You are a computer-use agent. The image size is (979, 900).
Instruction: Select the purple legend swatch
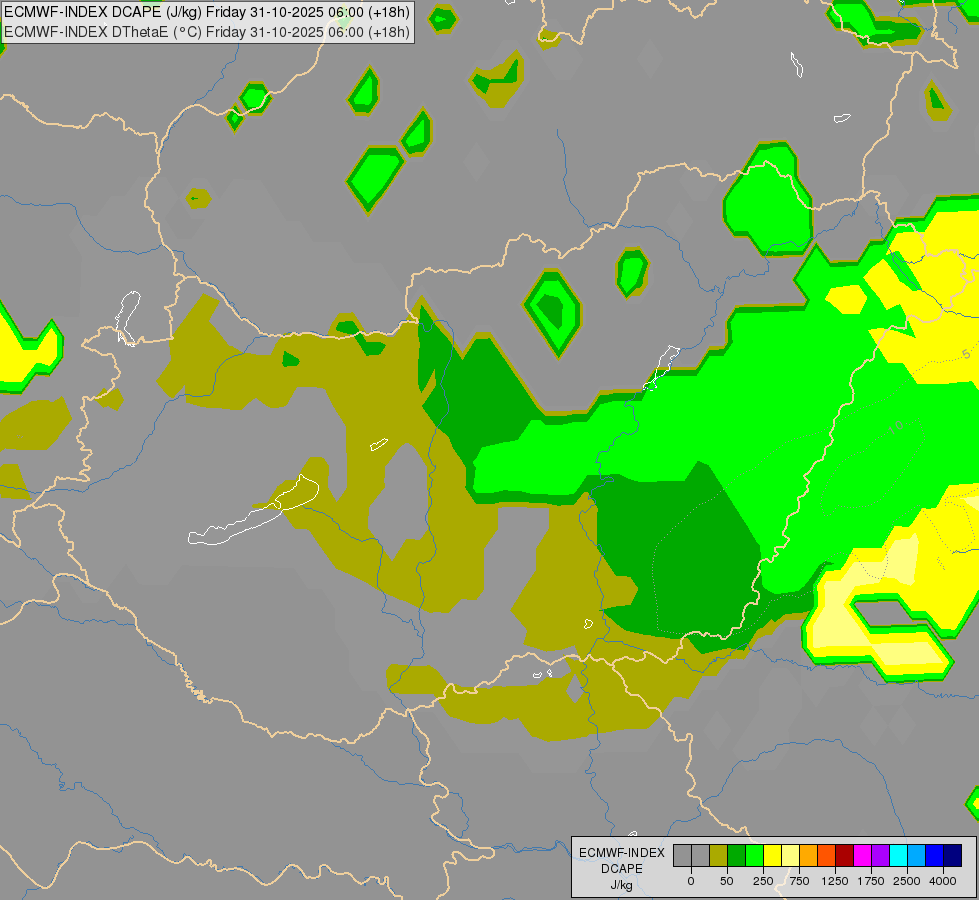pyautogui.click(x=880, y=855)
